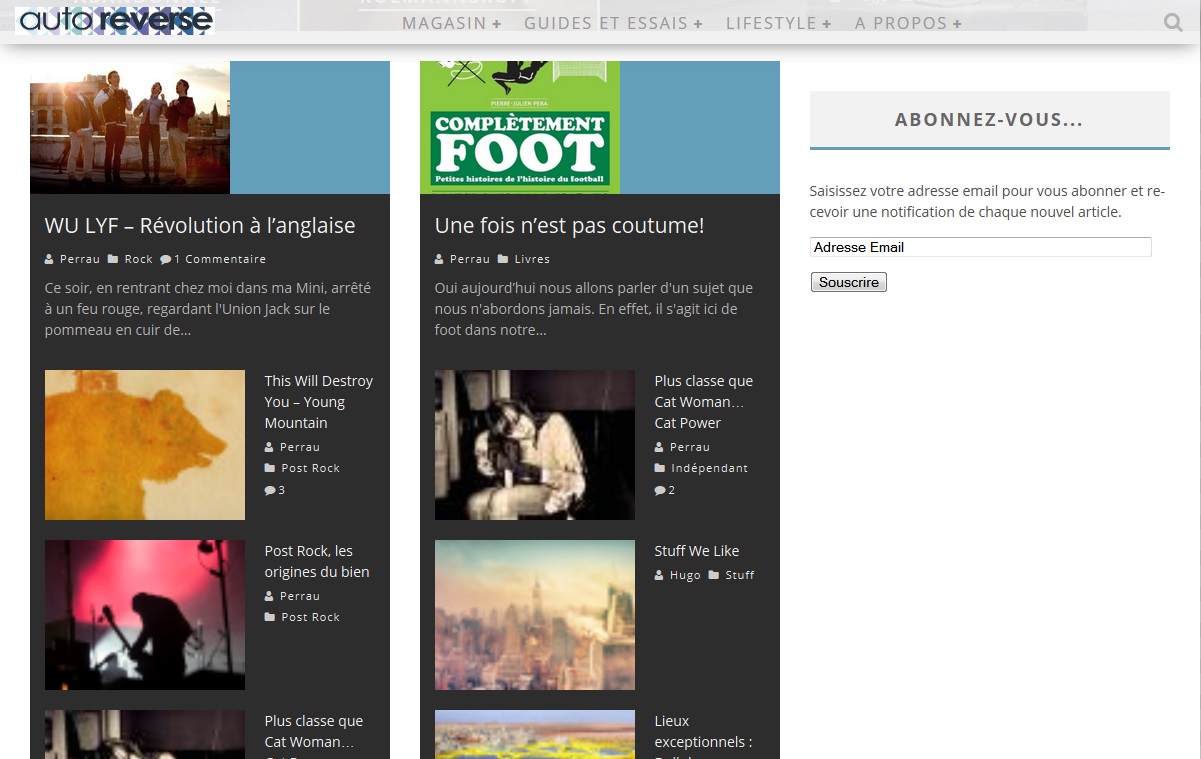
Task: Expand the Lifestyle menu
Action: [x=778, y=23]
